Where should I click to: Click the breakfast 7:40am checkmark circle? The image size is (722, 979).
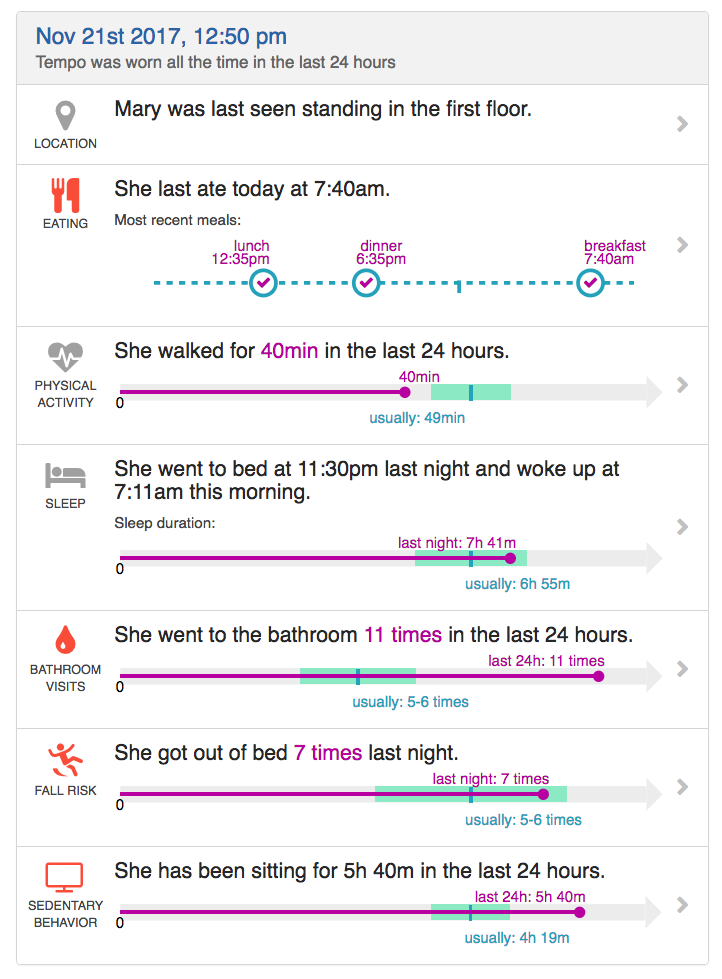point(591,284)
